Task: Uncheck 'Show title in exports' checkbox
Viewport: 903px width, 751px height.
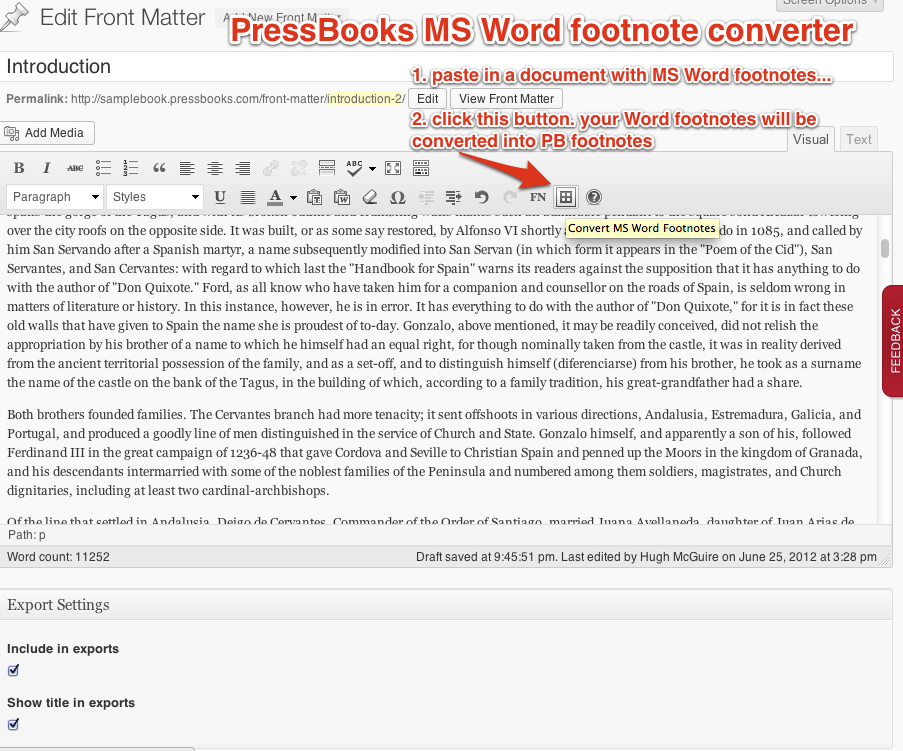Action: [14, 725]
